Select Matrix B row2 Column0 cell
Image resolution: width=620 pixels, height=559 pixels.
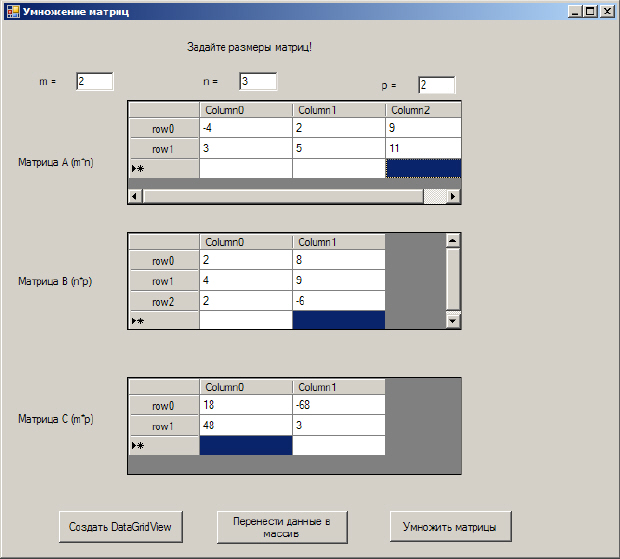click(246, 301)
